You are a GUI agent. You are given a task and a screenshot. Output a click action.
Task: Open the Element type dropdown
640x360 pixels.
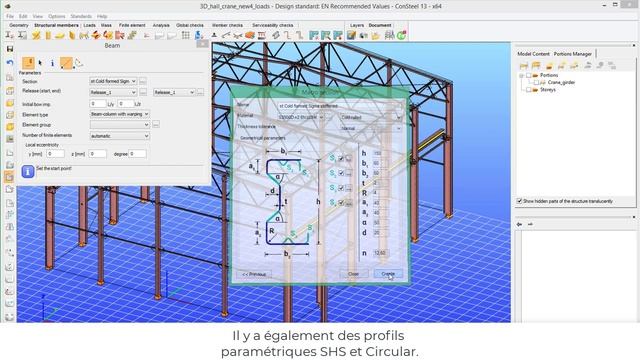(x=120, y=114)
